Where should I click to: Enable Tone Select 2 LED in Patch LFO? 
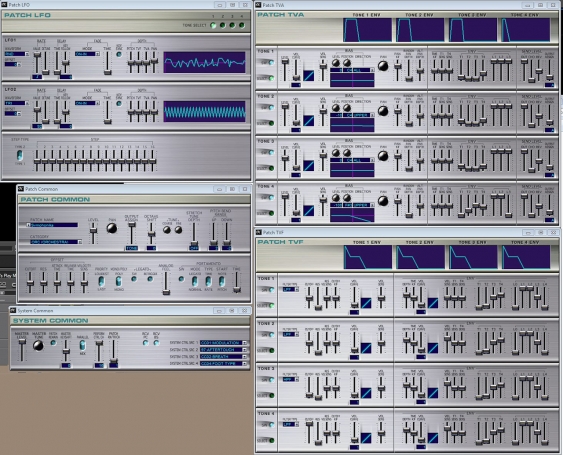coord(223,25)
